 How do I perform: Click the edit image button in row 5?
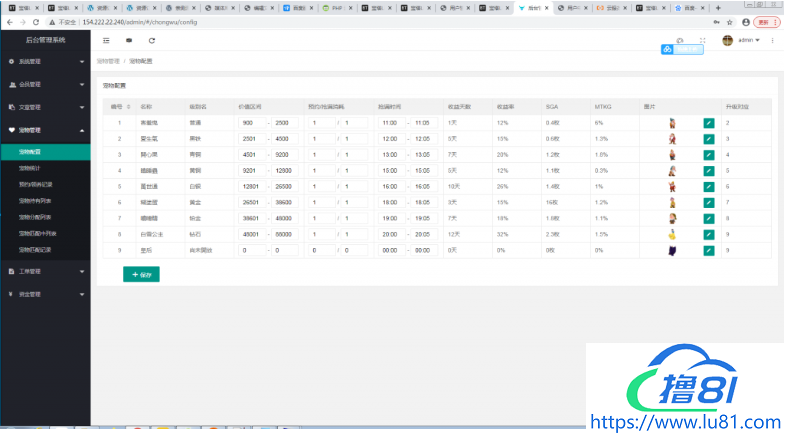tap(709, 186)
